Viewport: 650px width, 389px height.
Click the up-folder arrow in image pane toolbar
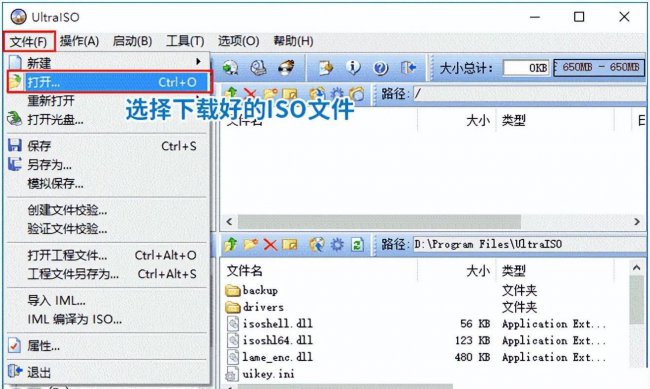(231, 93)
